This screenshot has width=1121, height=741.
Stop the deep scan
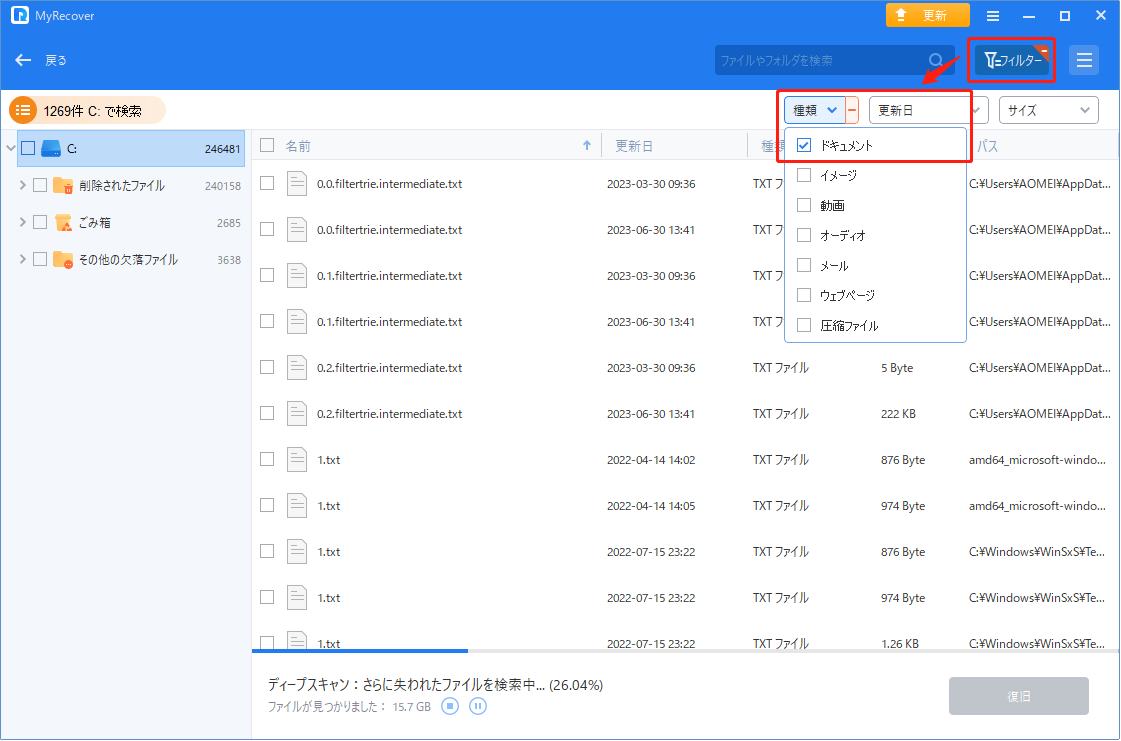point(450,707)
